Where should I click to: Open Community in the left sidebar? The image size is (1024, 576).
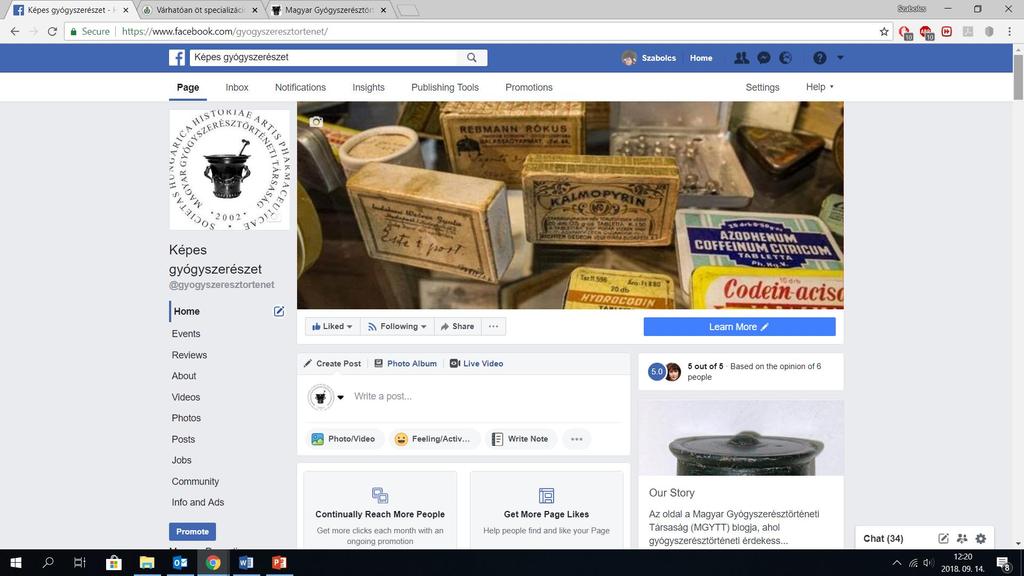(195, 481)
